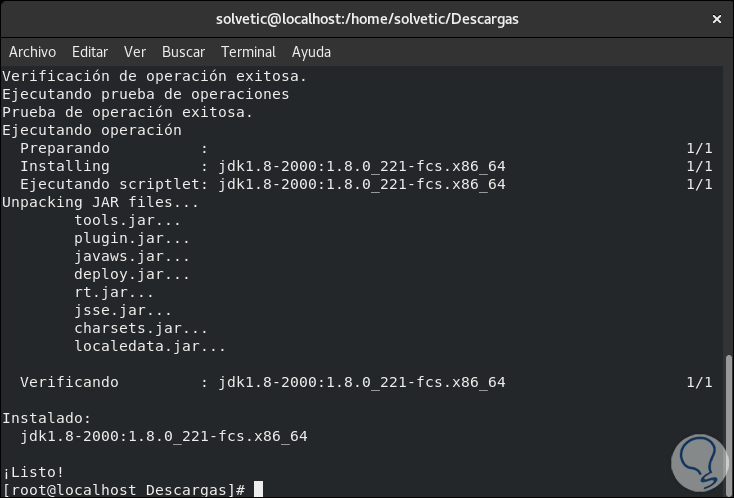This screenshot has width=734, height=498.
Task: Click the "localedata.jar..." line
Action: 150,346
